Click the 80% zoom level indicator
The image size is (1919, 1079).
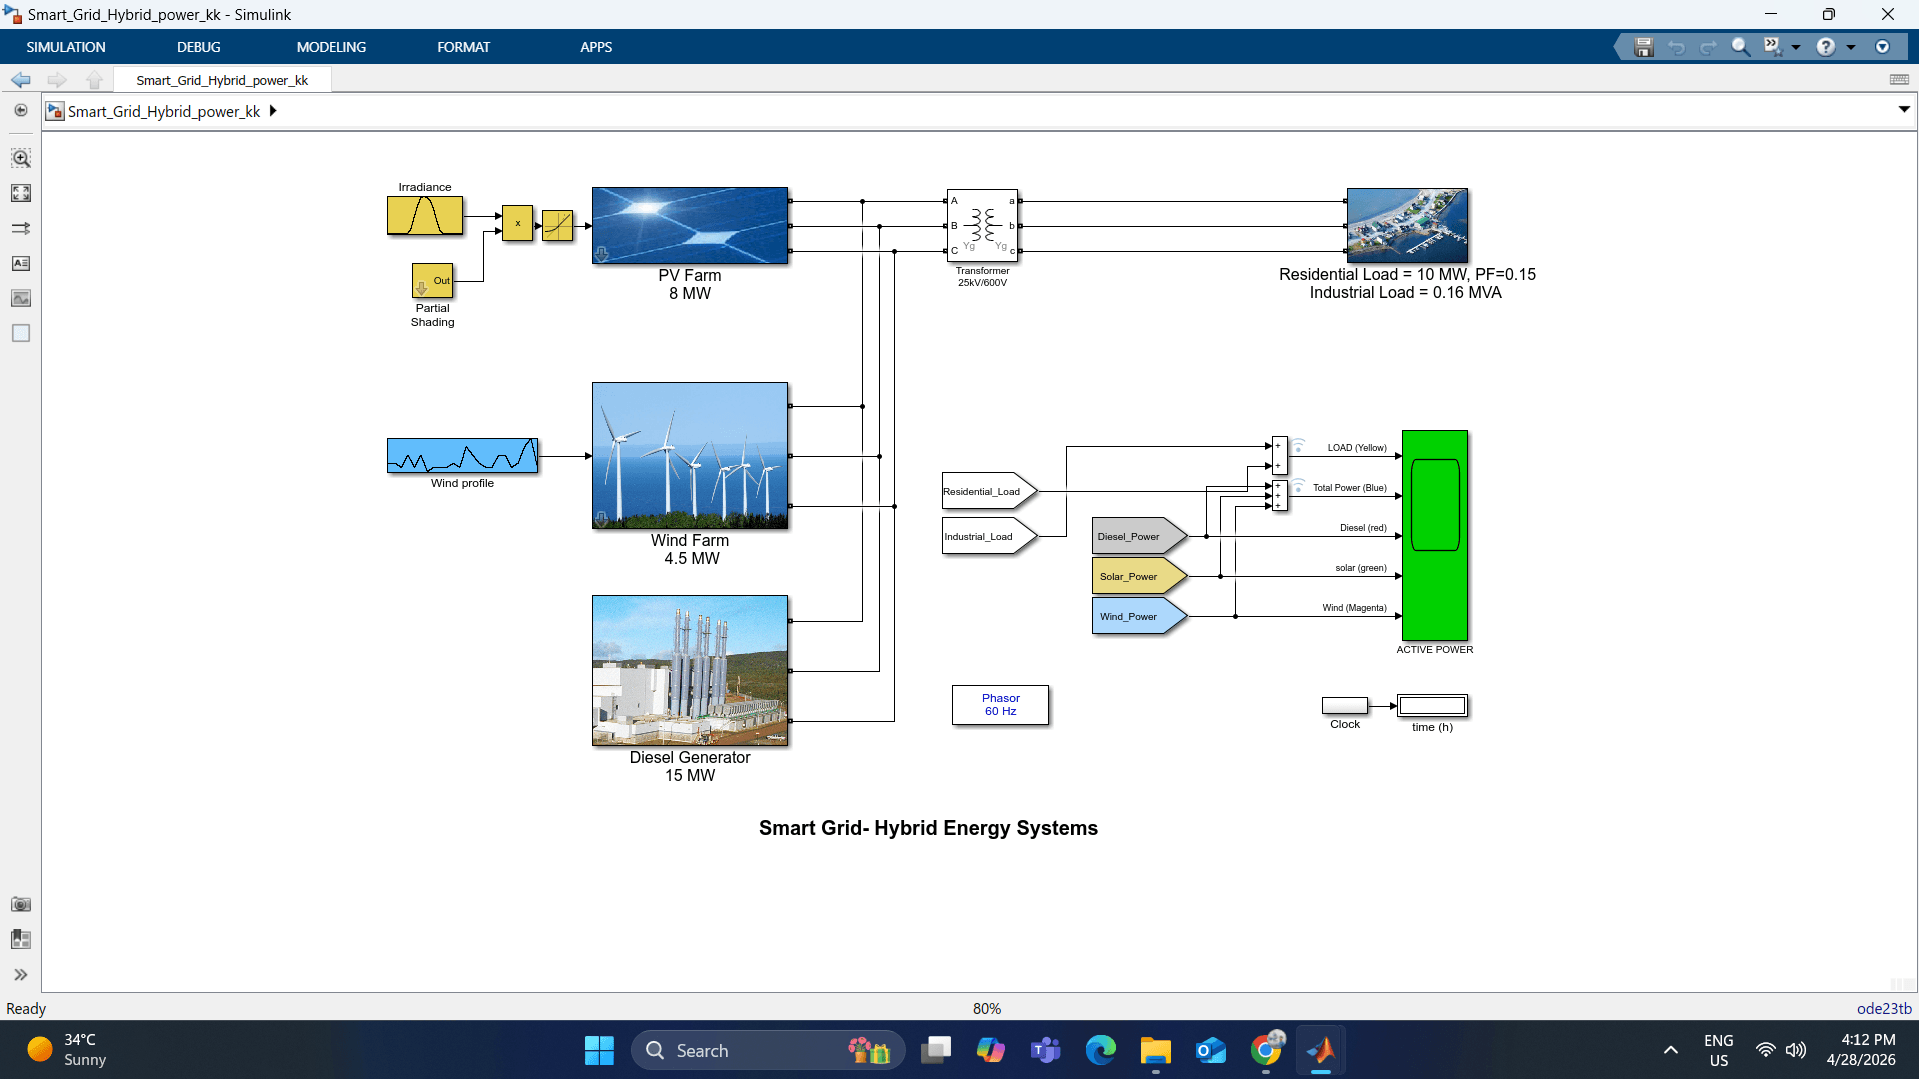(986, 1008)
